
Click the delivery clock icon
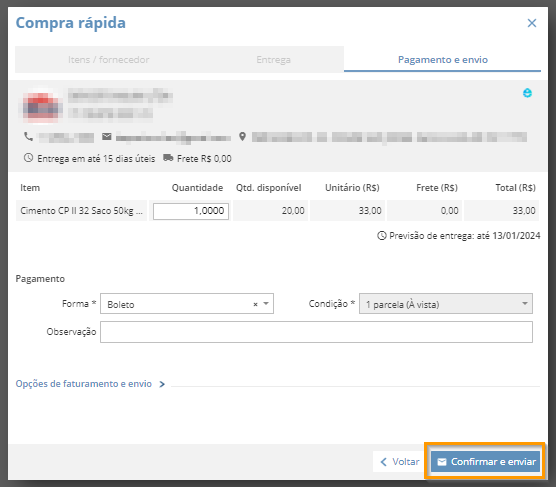(x=28, y=158)
